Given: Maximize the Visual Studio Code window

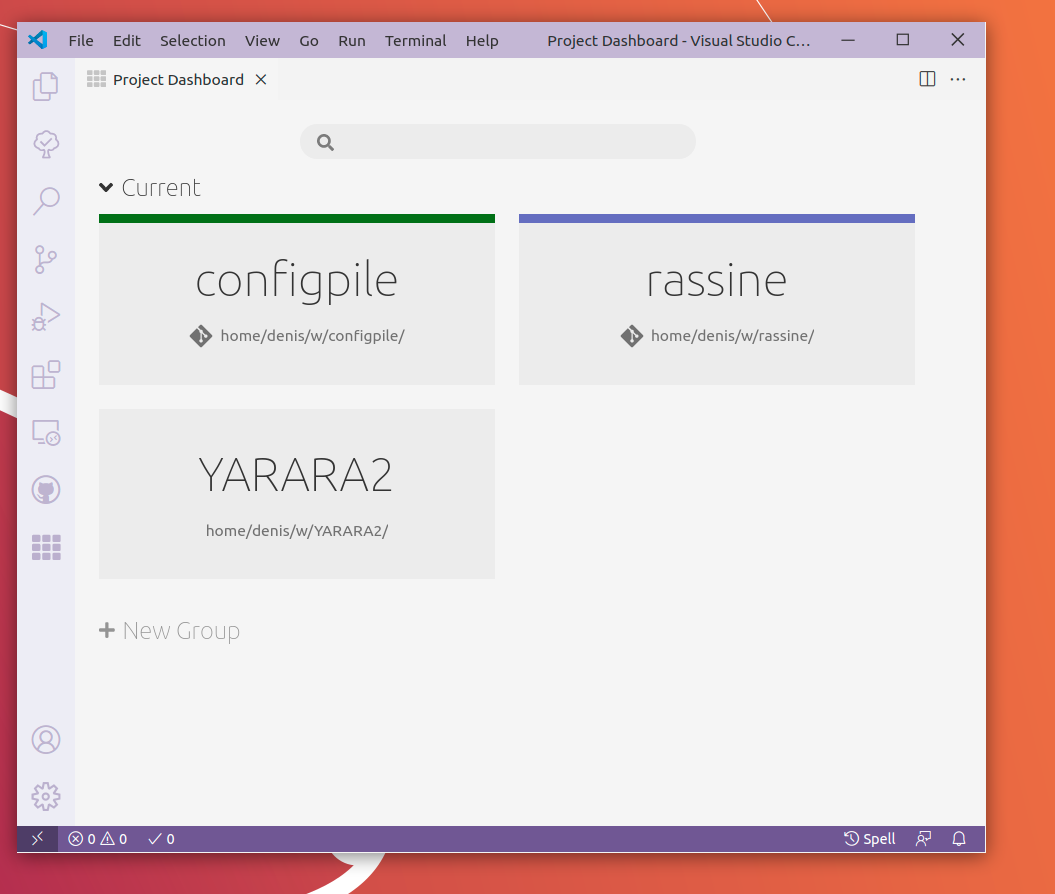Looking at the screenshot, I should (903, 40).
